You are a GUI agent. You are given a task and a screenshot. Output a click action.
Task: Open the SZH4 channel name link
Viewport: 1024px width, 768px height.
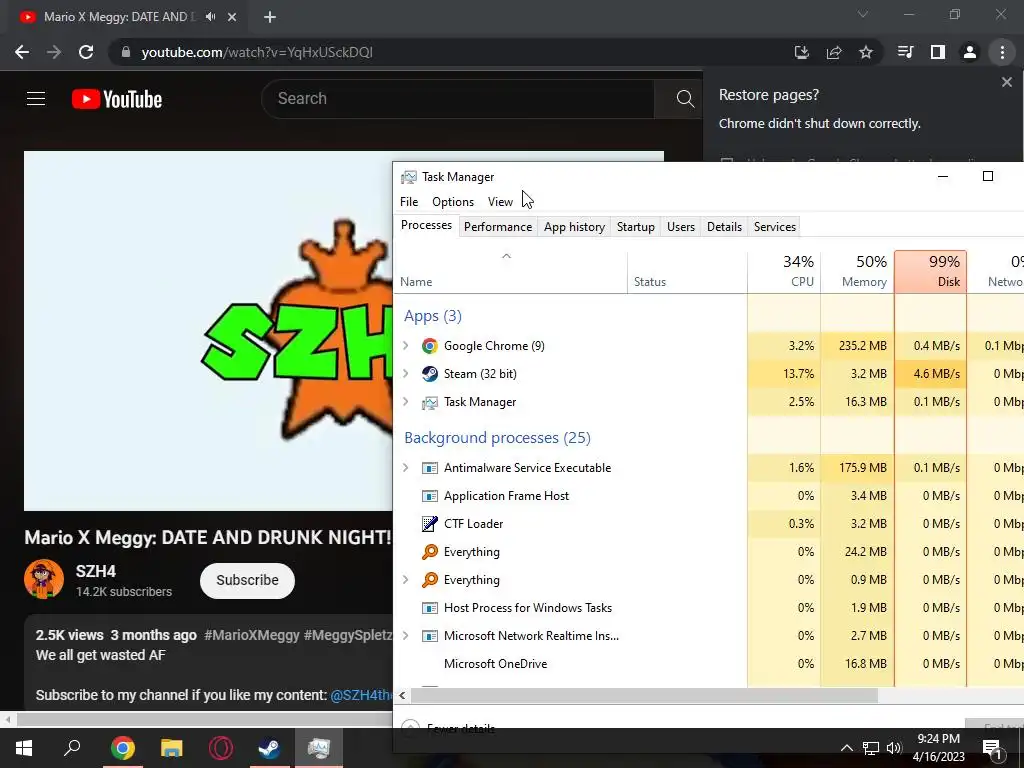pos(96,571)
